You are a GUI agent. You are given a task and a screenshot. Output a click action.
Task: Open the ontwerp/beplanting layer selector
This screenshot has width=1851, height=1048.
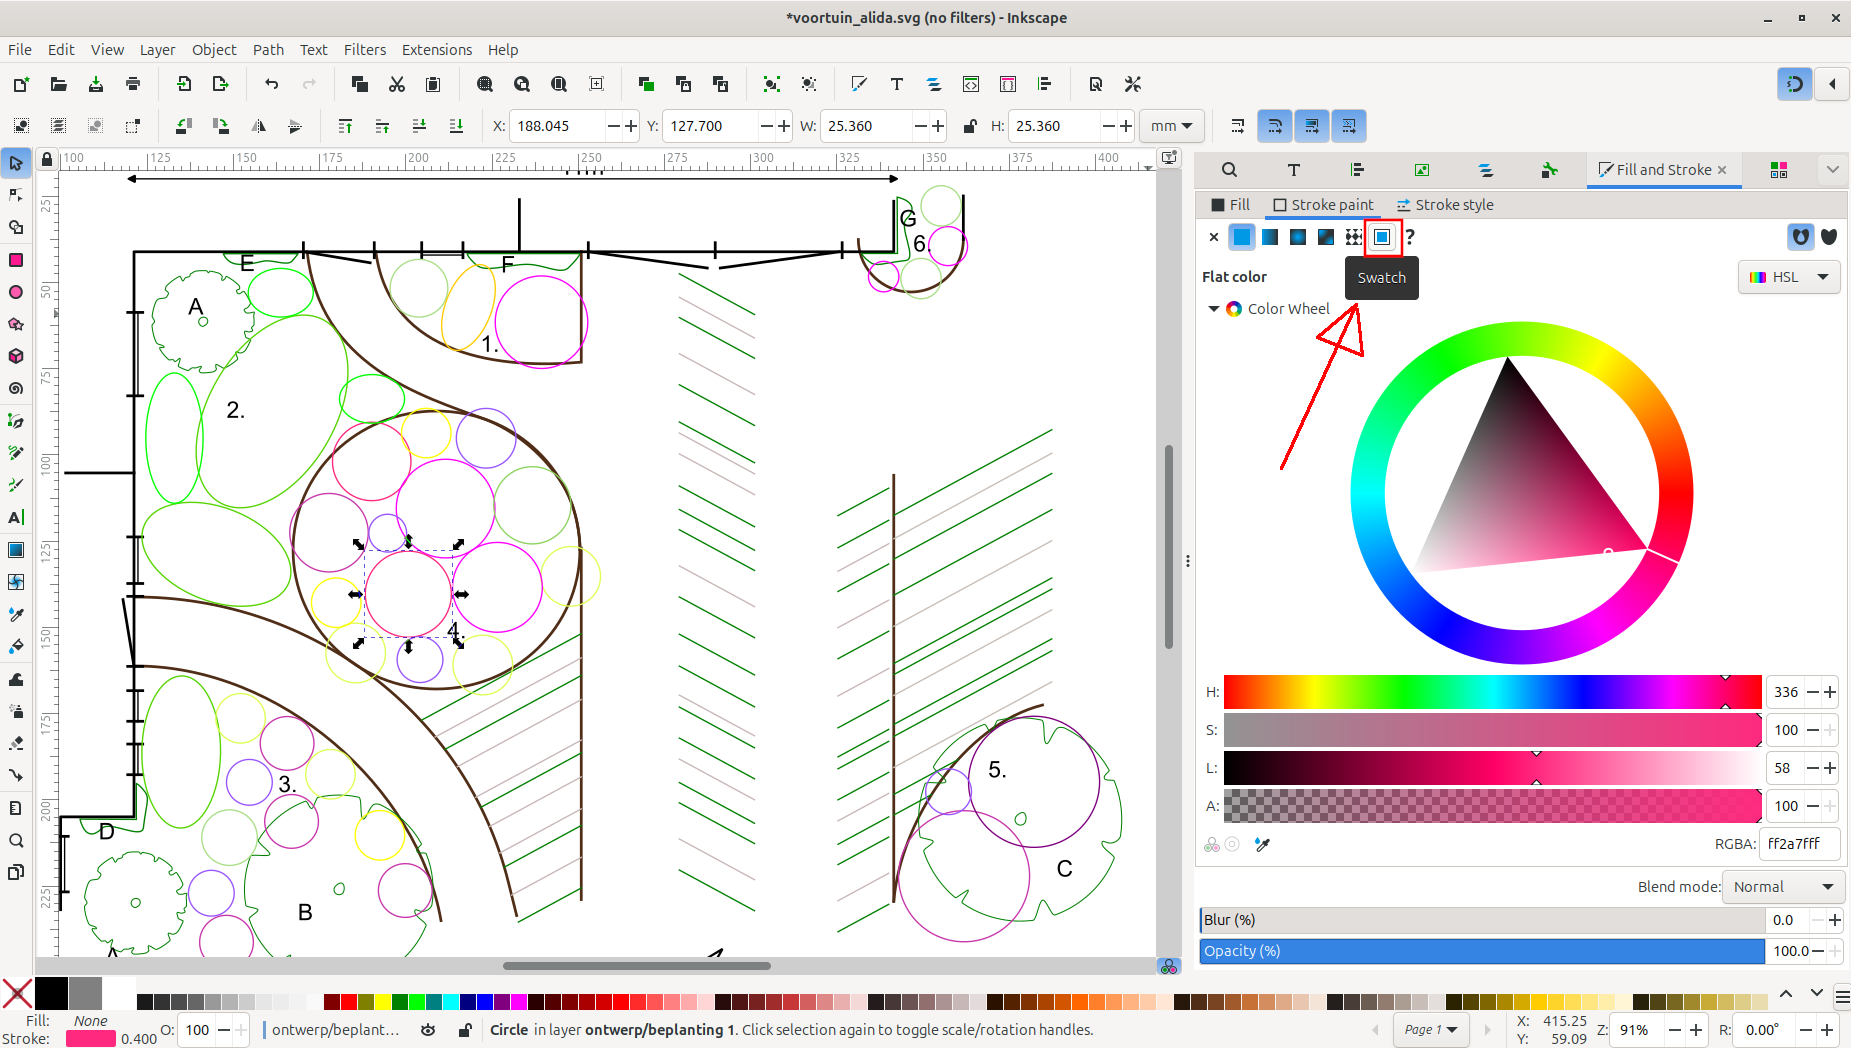click(335, 1030)
